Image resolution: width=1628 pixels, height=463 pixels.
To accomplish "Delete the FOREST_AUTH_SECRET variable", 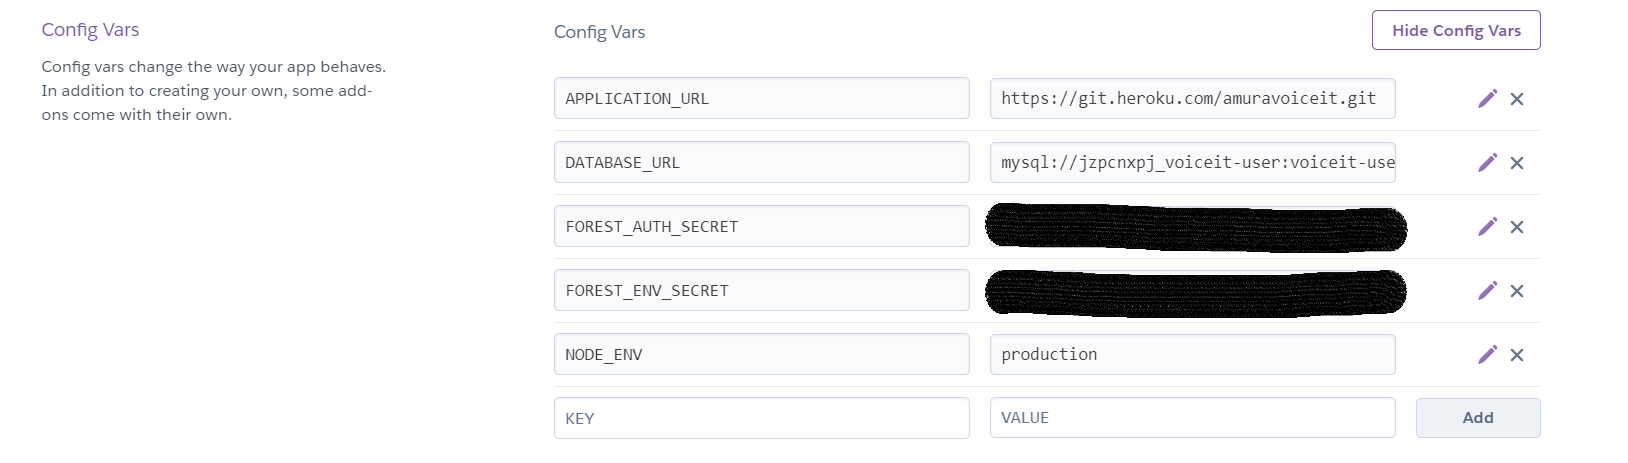I will pyautogui.click(x=1517, y=227).
